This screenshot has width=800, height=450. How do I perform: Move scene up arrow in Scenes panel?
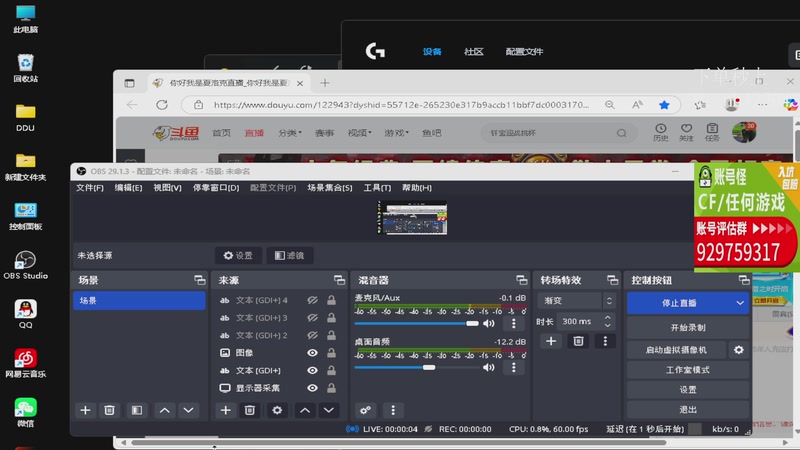click(x=164, y=410)
